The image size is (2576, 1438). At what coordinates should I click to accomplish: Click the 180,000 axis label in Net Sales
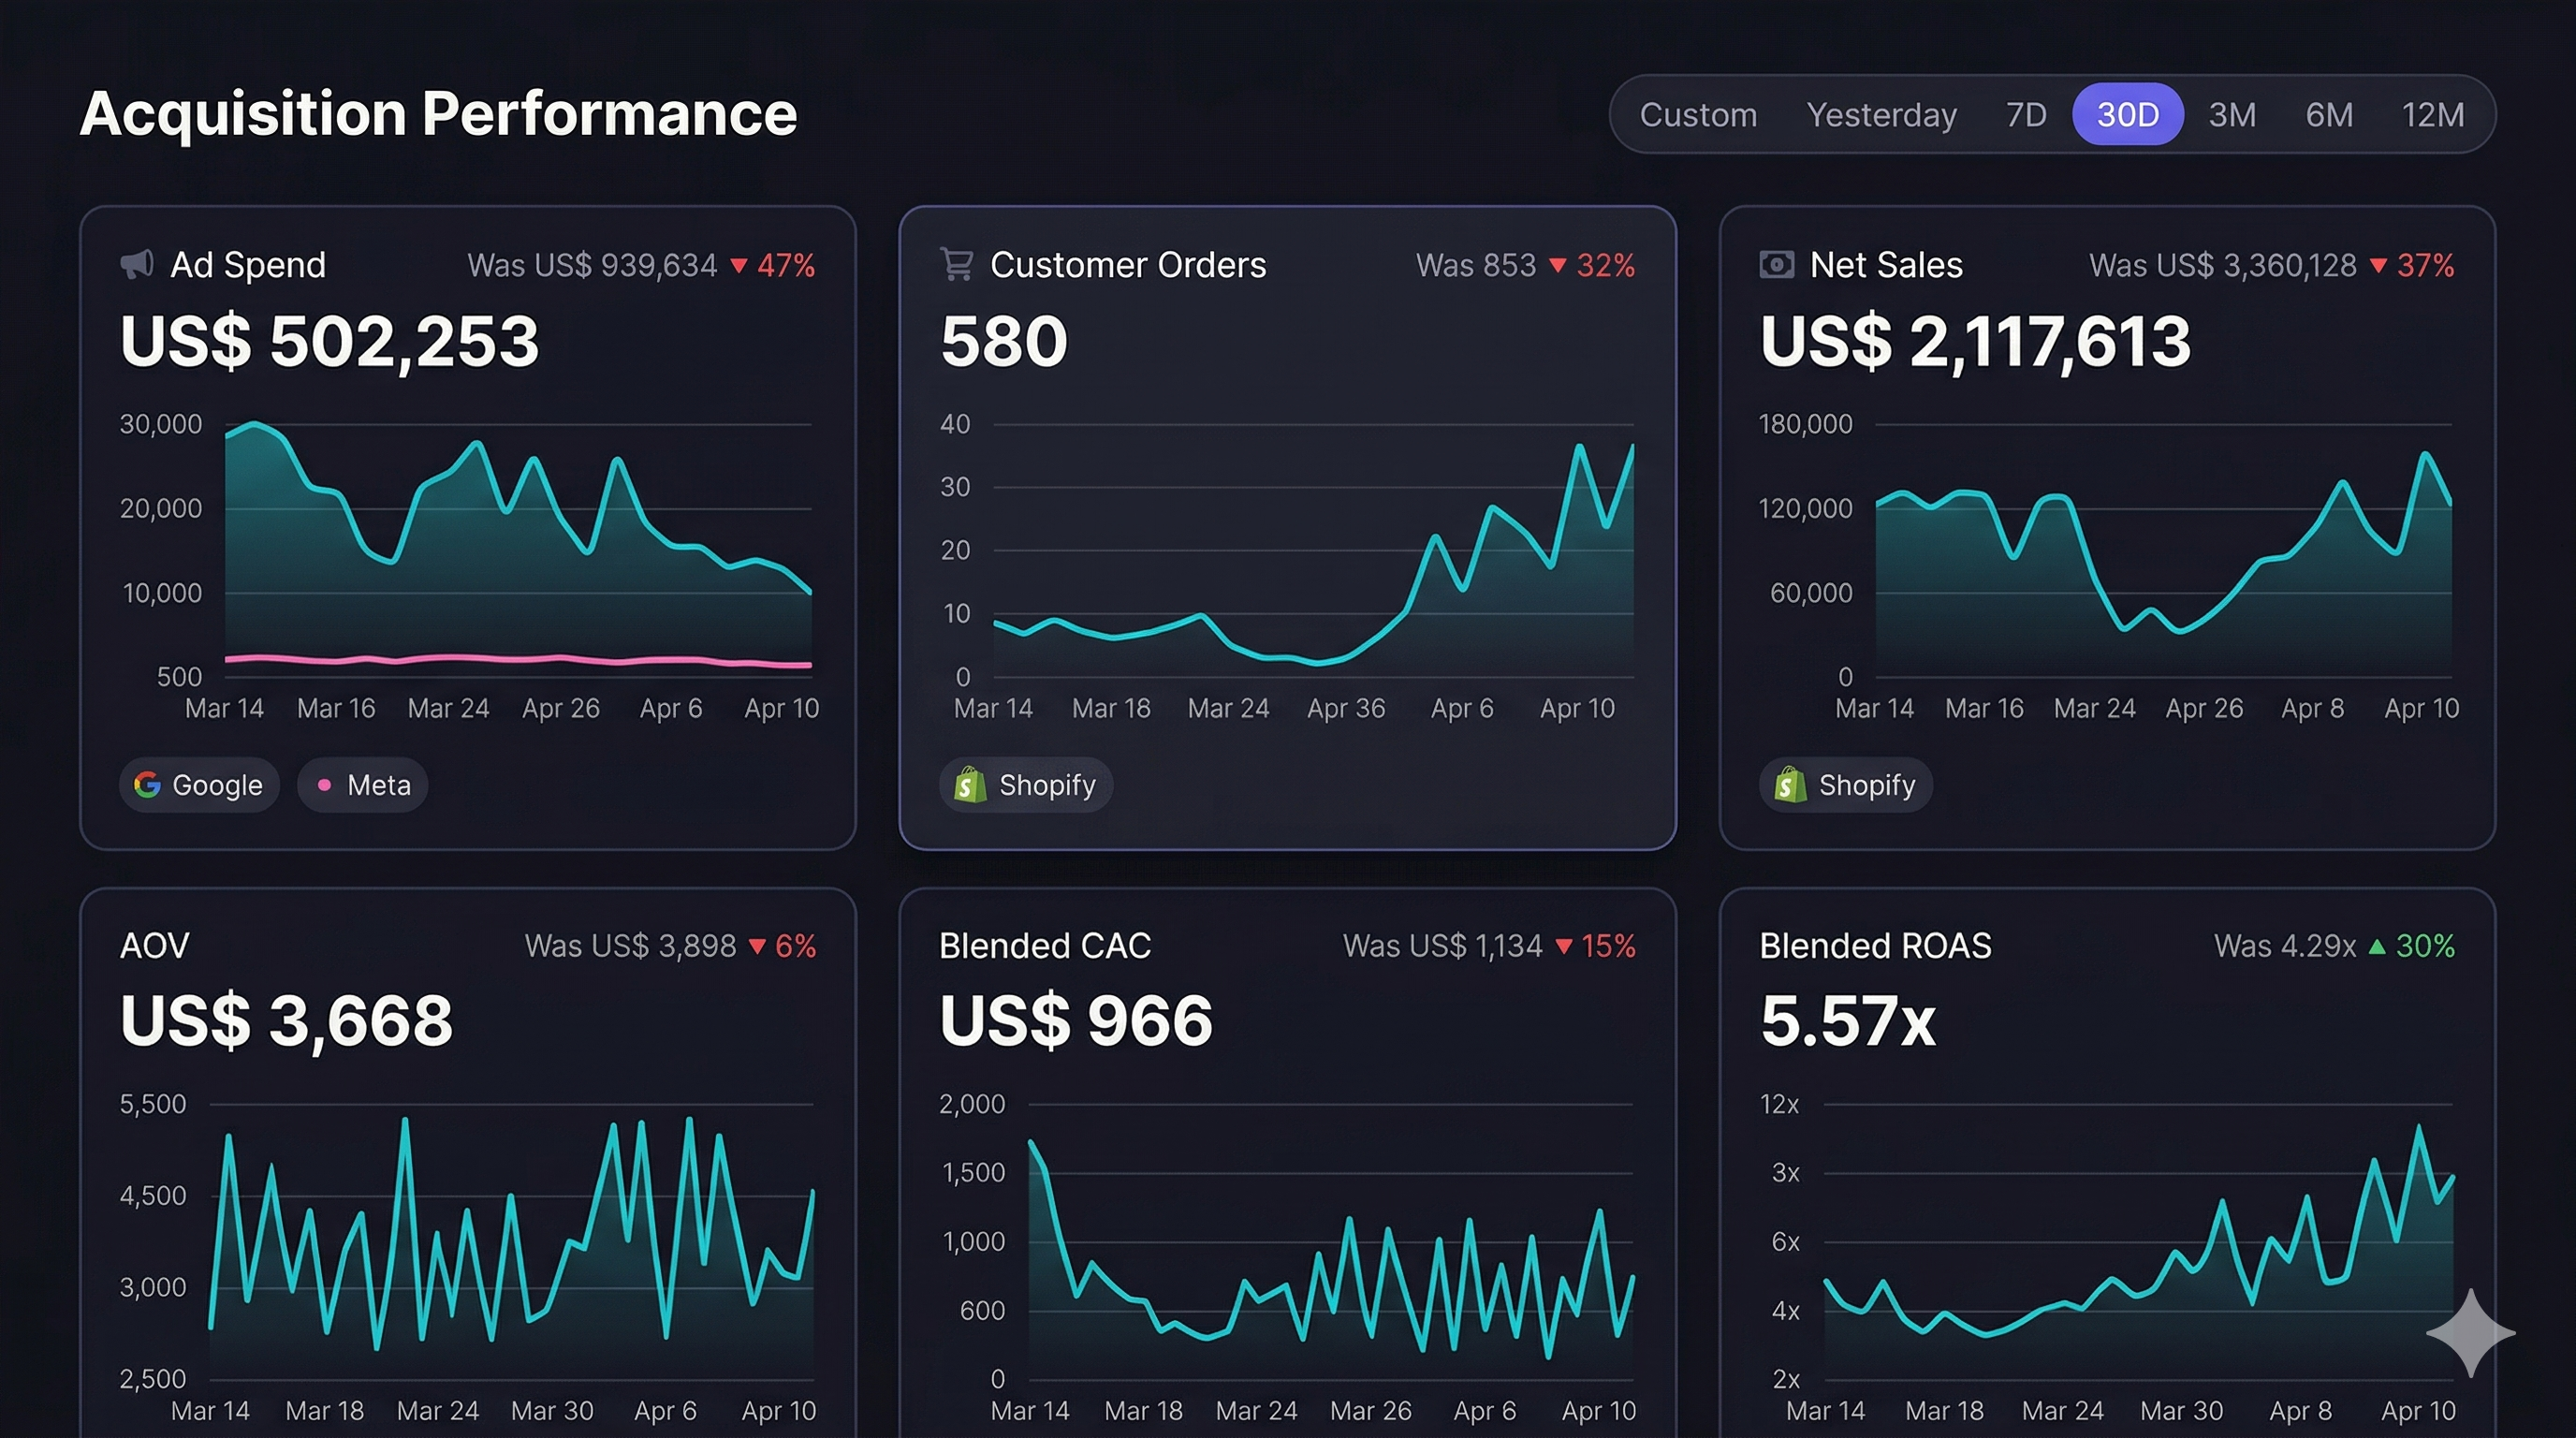click(x=1805, y=424)
